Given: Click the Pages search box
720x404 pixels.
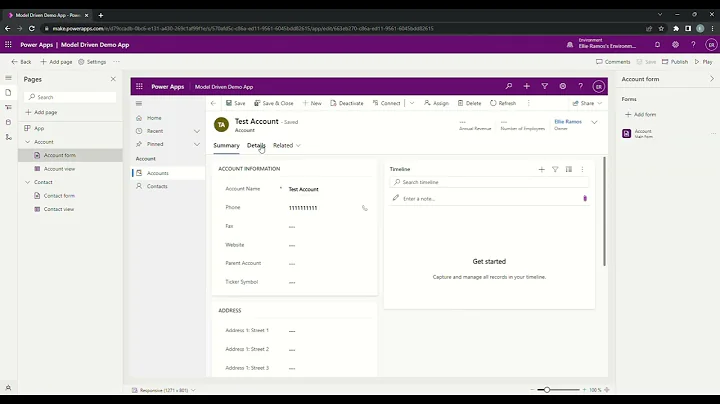Looking at the screenshot, I should click(70, 97).
